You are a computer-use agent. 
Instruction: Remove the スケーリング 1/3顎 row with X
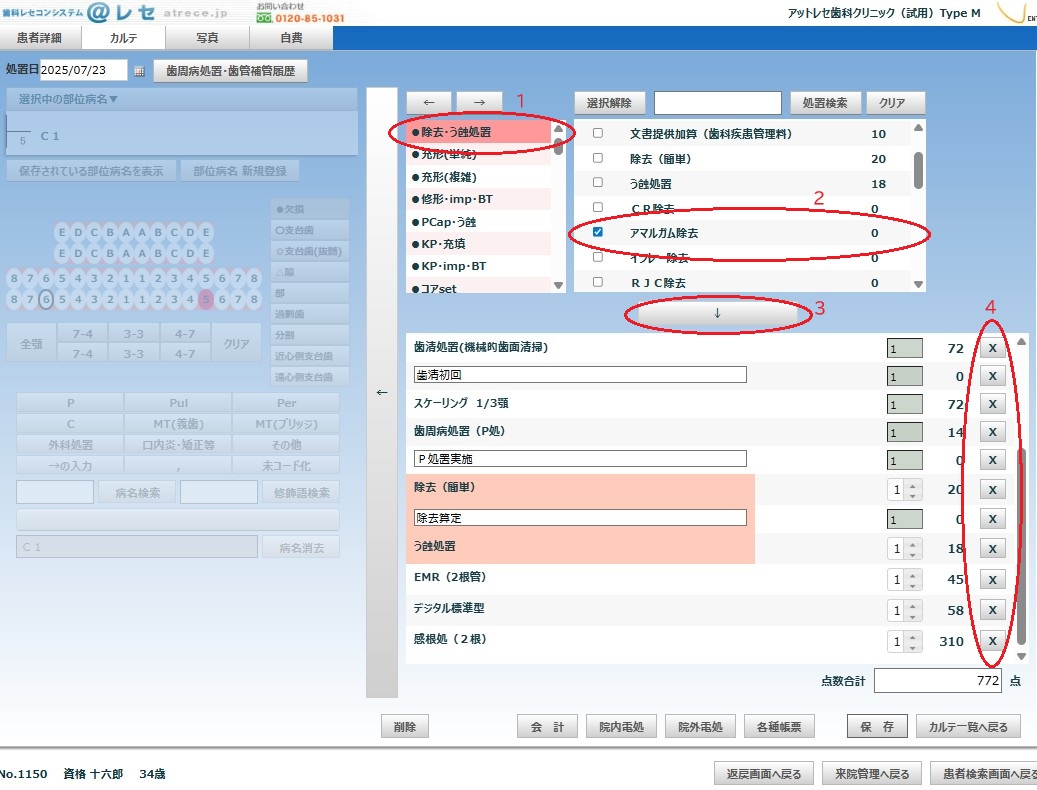click(991, 404)
